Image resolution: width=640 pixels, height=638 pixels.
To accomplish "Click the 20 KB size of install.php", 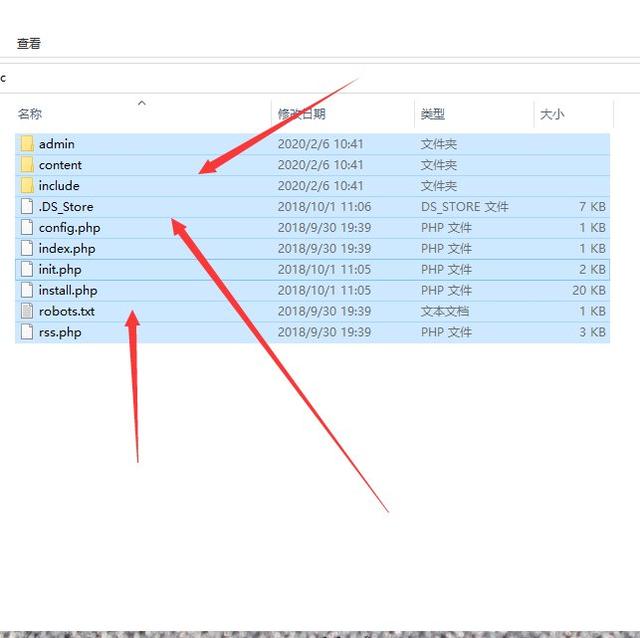I will (589, 291).
